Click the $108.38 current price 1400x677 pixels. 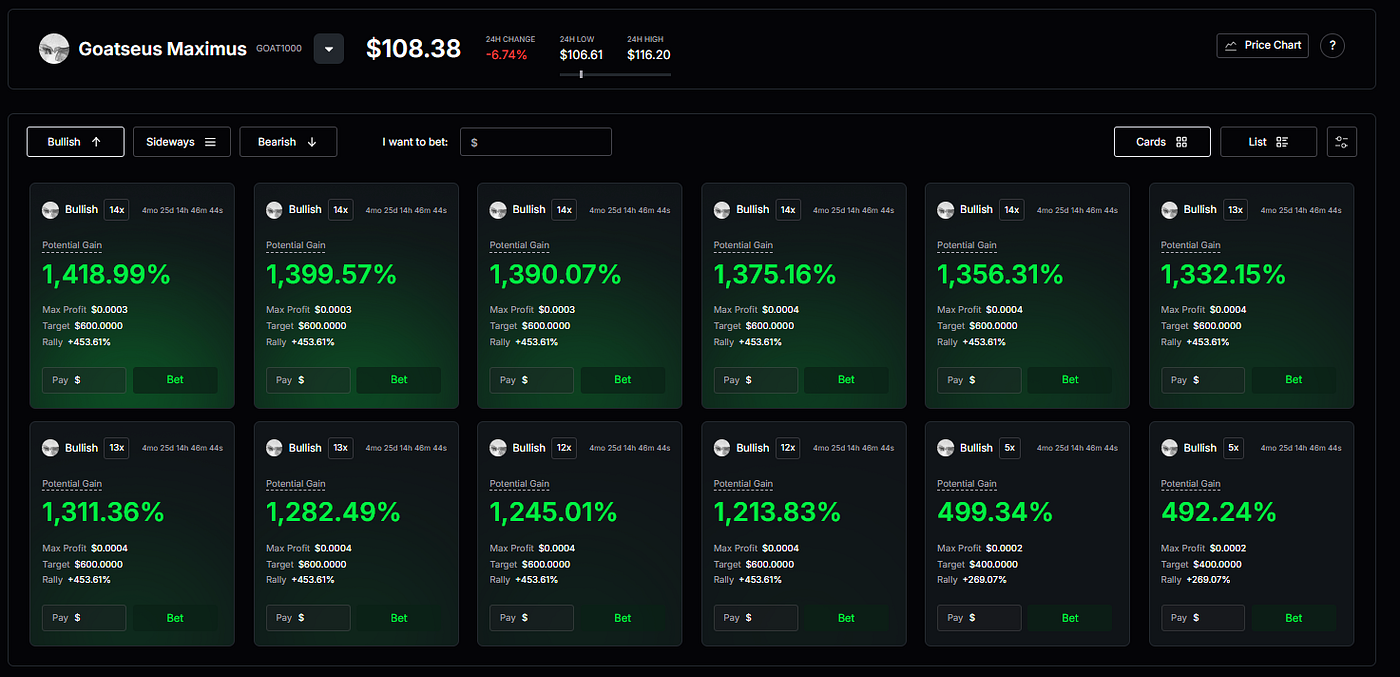coord(413,48)
